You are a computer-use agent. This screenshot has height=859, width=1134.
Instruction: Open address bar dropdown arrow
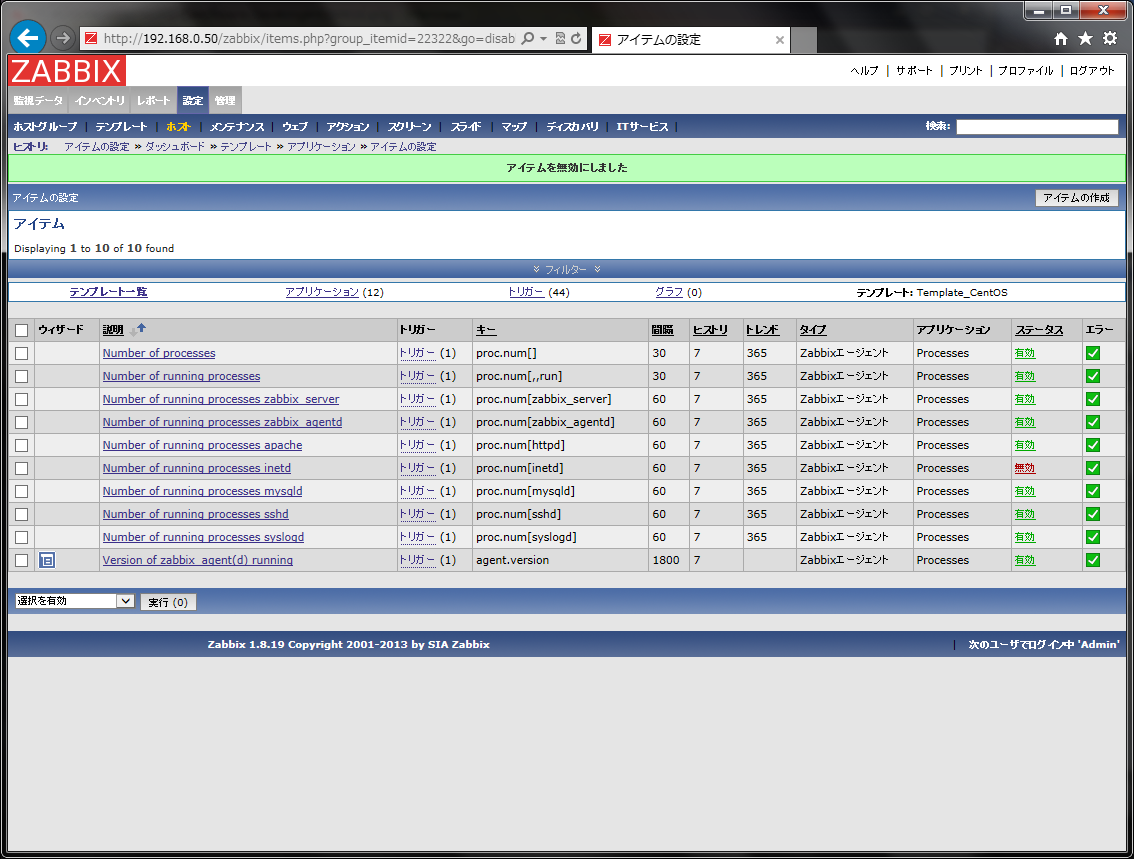tap(543, 38)
